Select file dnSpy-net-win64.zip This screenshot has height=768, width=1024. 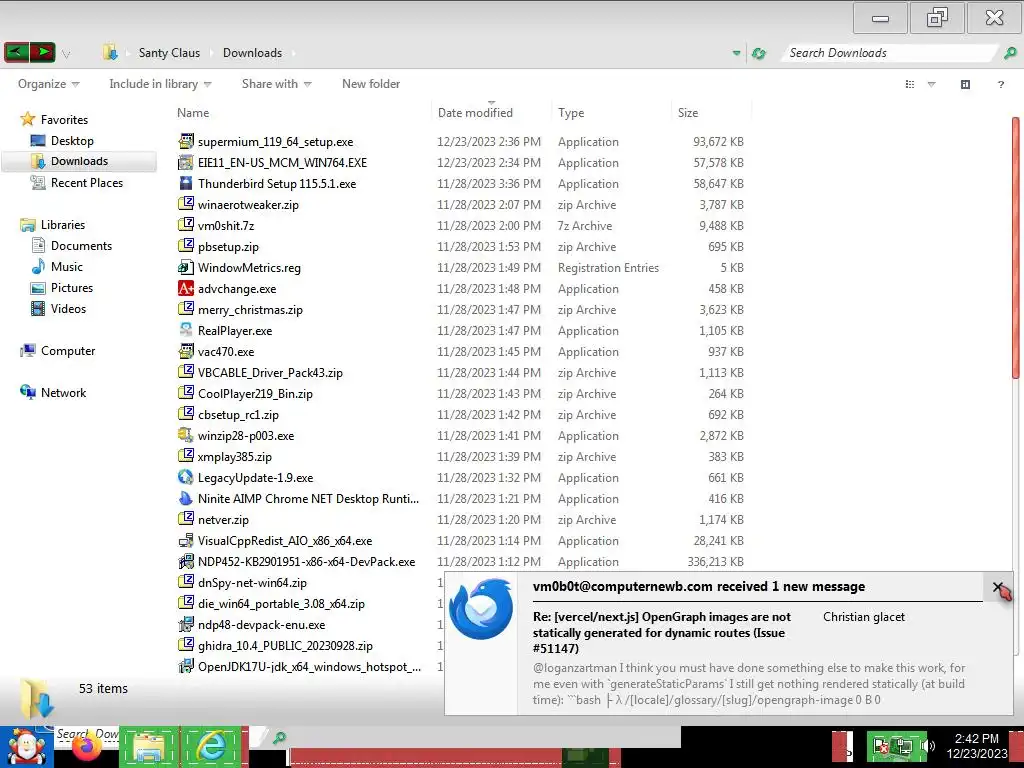[252, 583]
